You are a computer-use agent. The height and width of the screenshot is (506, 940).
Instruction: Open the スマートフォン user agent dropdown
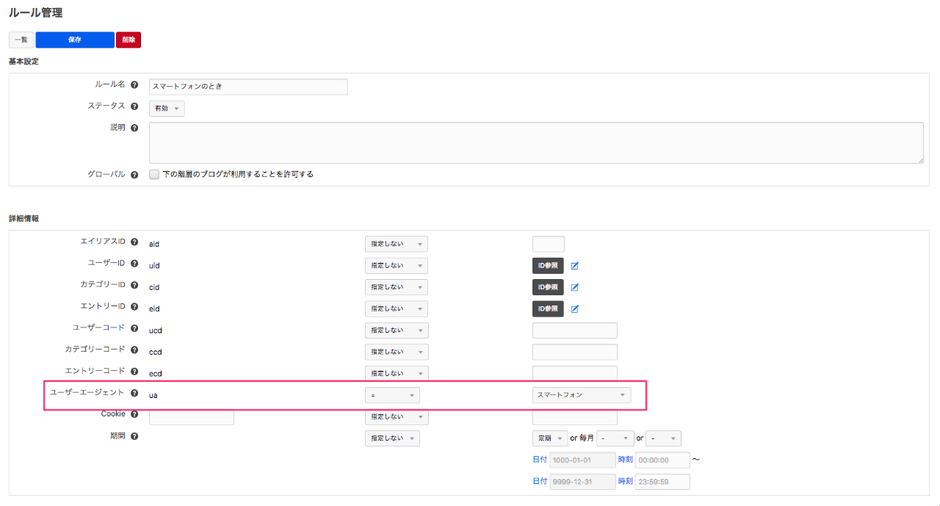coord(581,395)
